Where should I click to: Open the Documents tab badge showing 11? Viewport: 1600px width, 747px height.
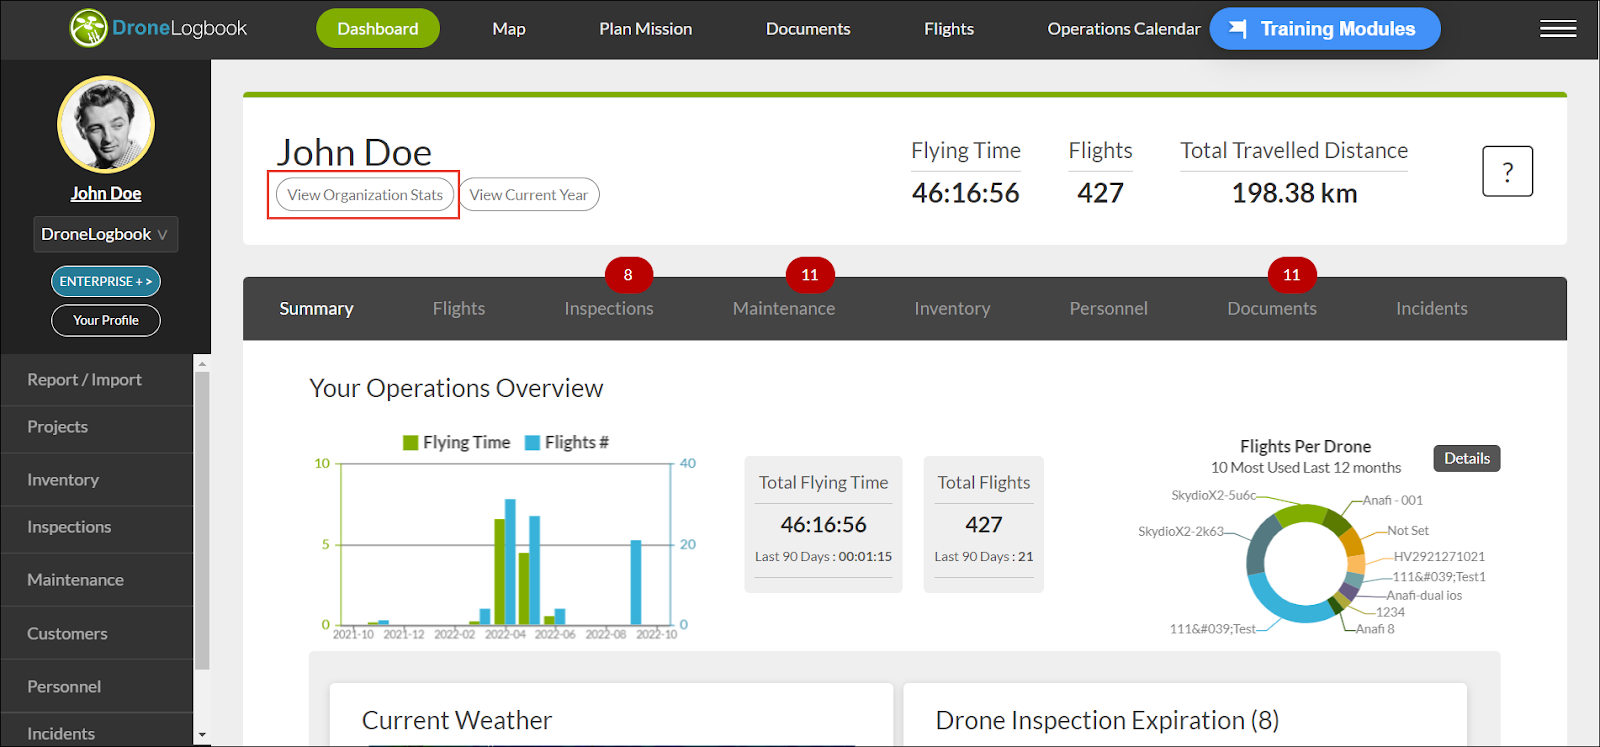(x=1292, y=275)
